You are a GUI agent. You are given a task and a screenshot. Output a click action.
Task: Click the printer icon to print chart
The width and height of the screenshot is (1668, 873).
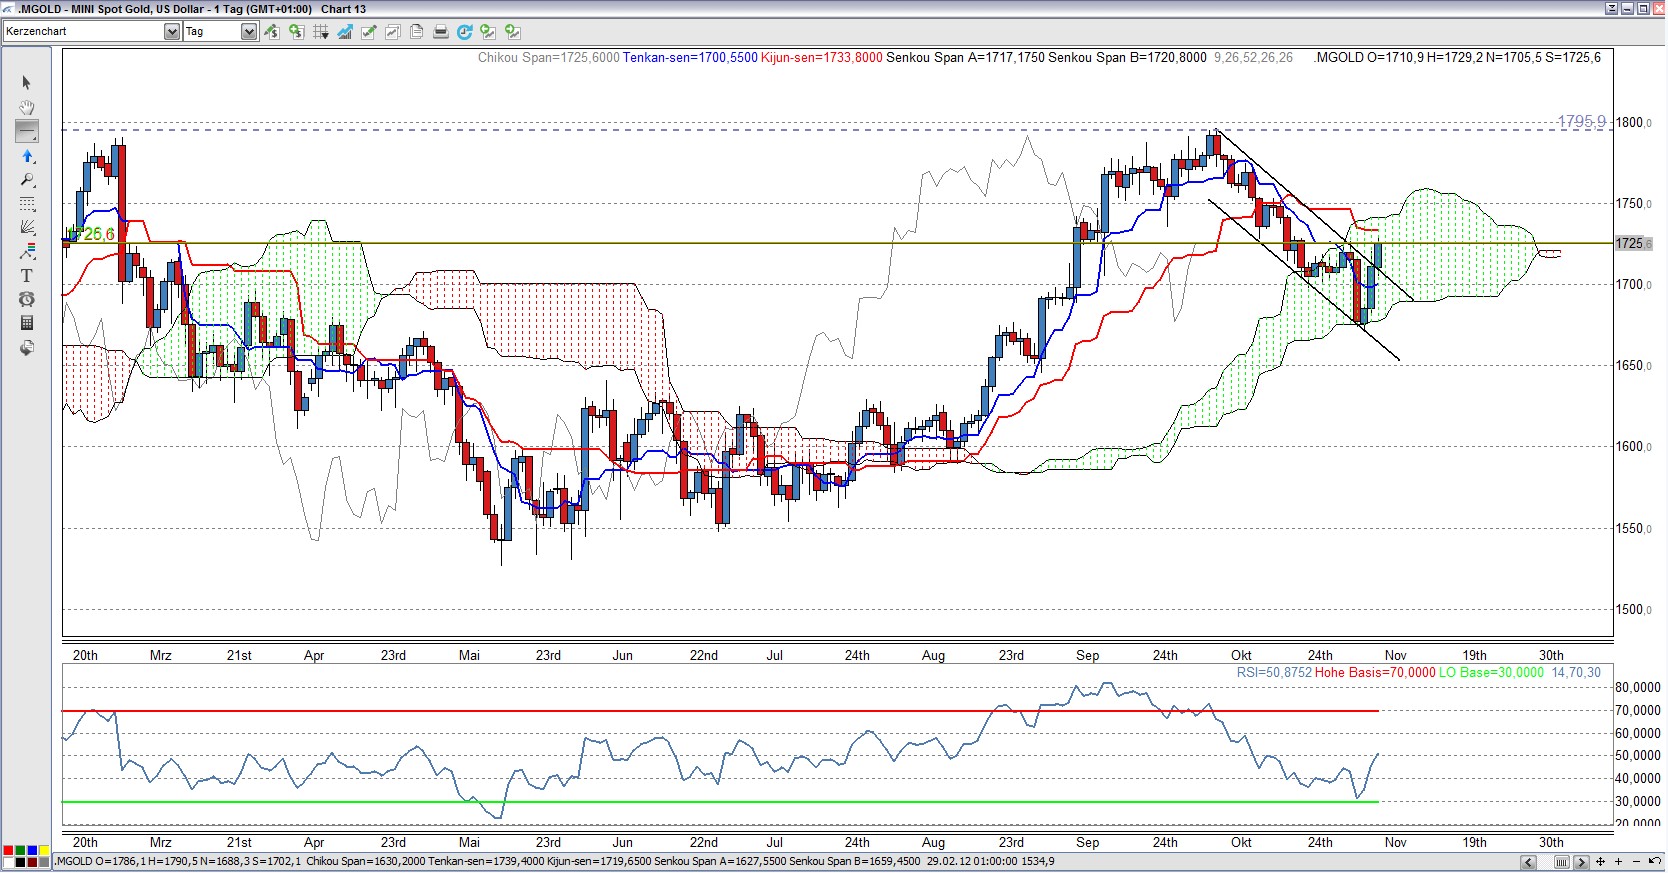(440, 32)
